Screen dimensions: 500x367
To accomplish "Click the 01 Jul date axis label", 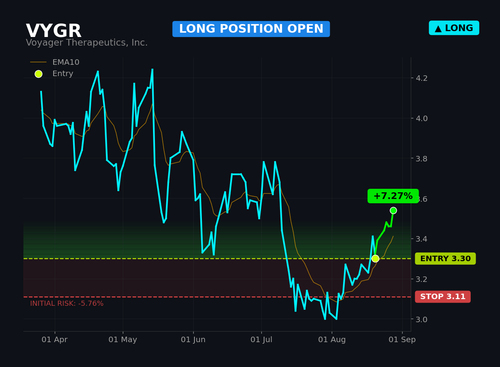I will point(261,340).
